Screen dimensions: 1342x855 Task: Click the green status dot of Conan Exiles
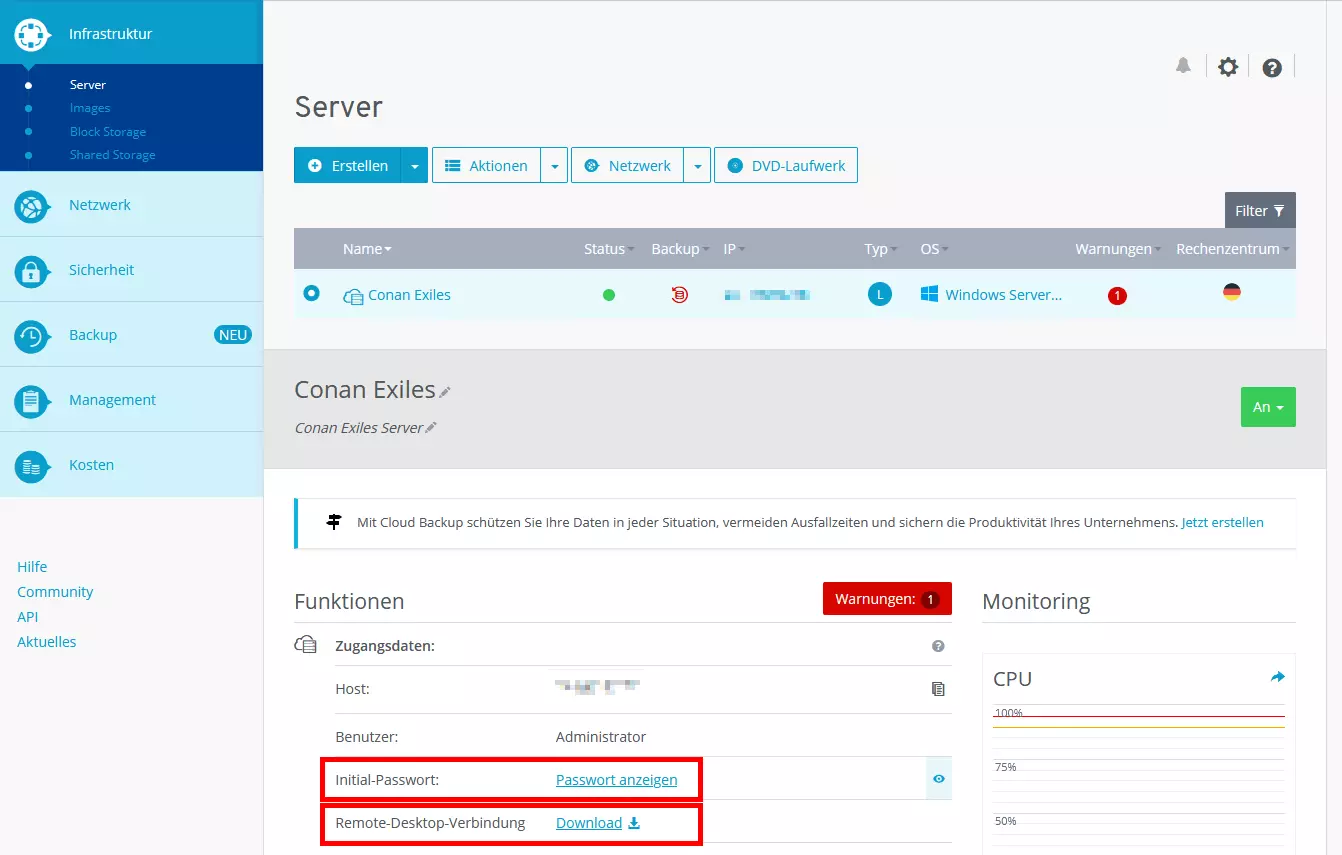coord(609,295)
